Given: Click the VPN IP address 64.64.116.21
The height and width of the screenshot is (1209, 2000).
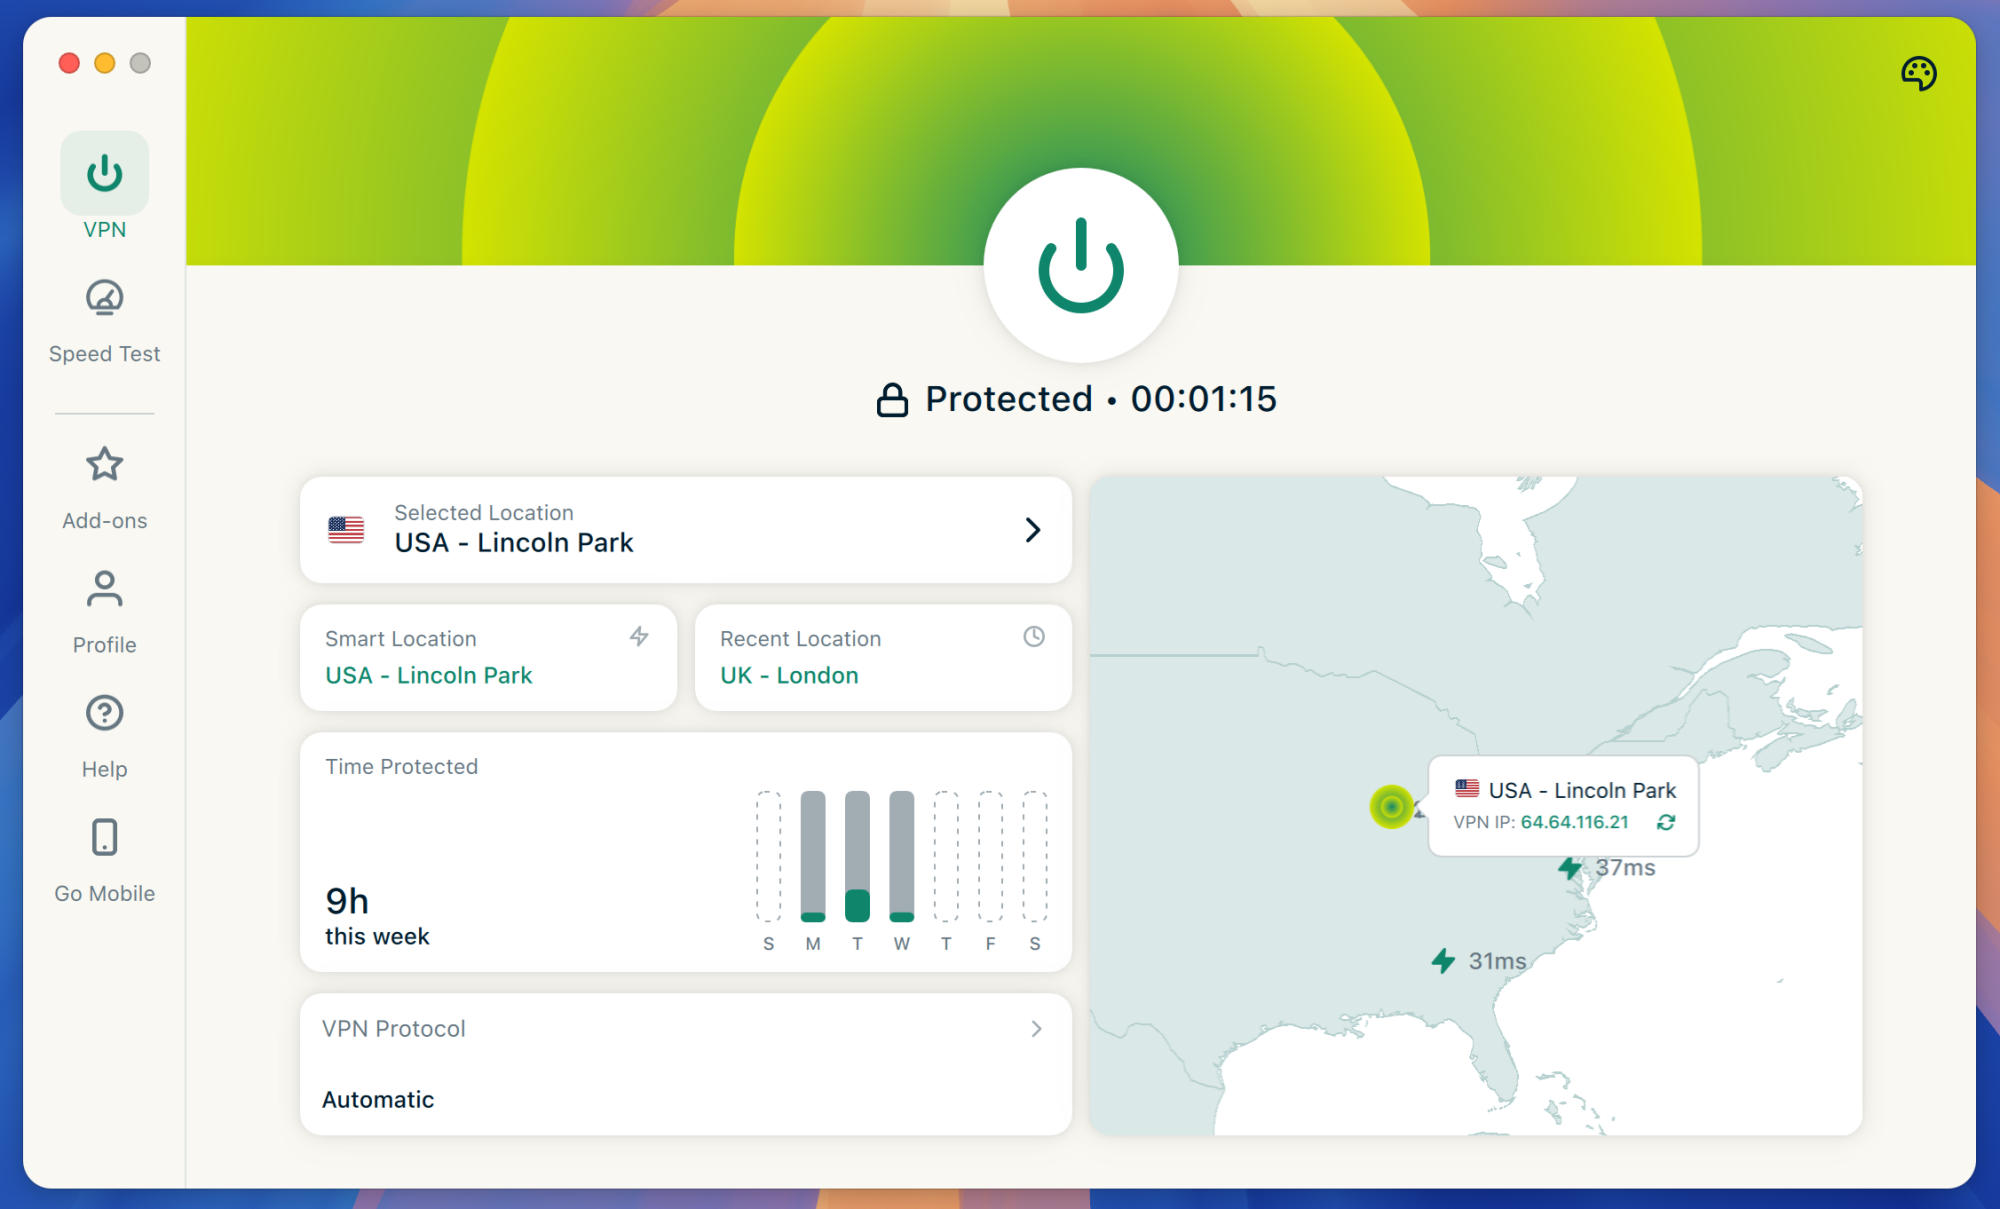Looking at the screenshot, I should pyautogui.click(x=1575, y=822).
